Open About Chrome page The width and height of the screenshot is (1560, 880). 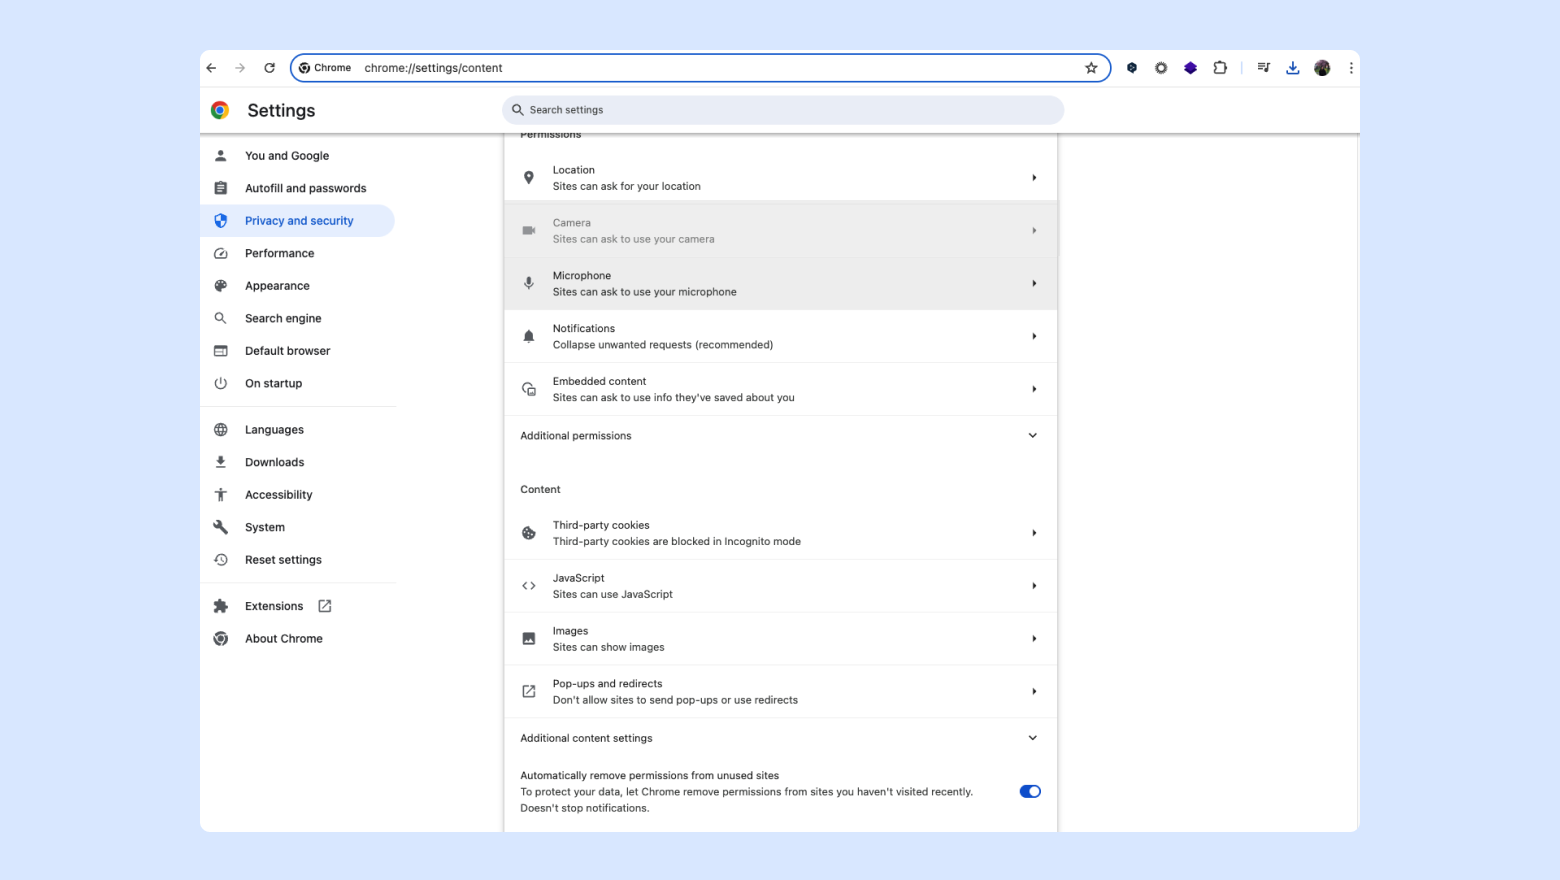point(283,639)
